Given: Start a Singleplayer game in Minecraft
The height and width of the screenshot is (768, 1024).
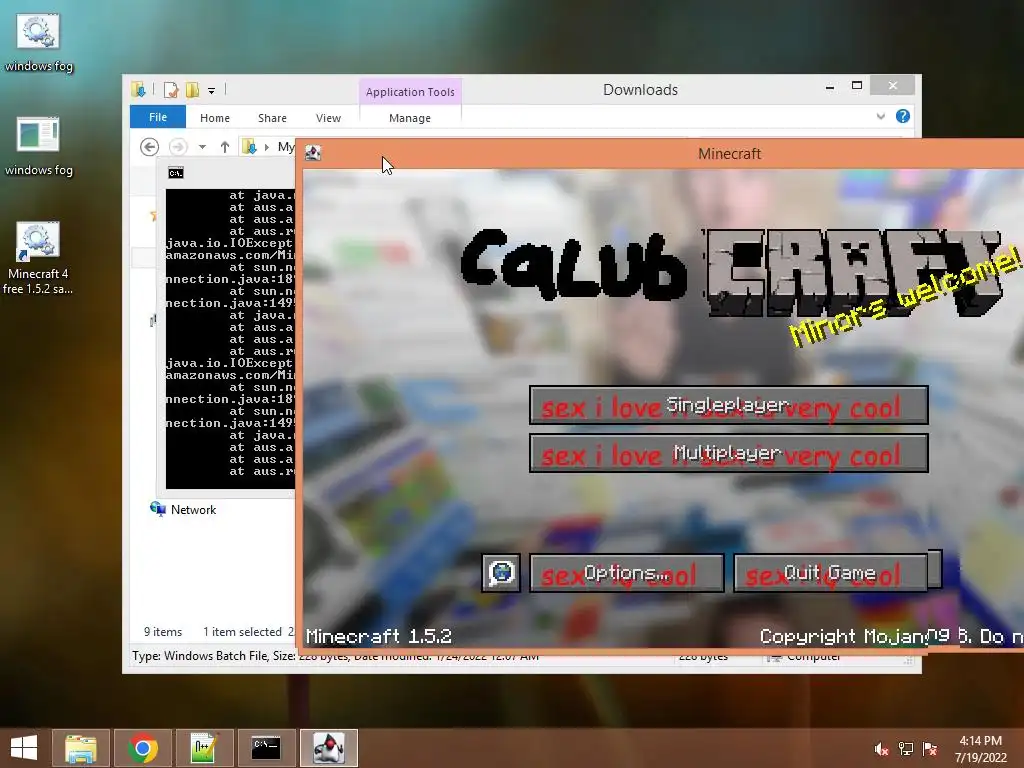Looking at the screenshot, I should point(728,406).
